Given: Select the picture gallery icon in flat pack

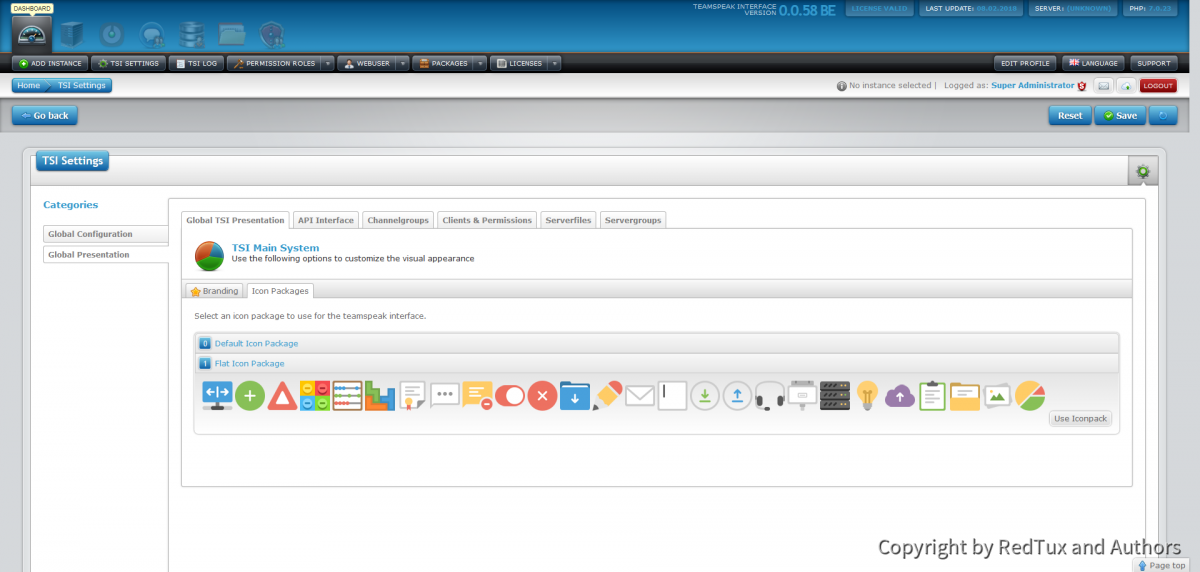Looking at the screenshot, I should [998, 396].
